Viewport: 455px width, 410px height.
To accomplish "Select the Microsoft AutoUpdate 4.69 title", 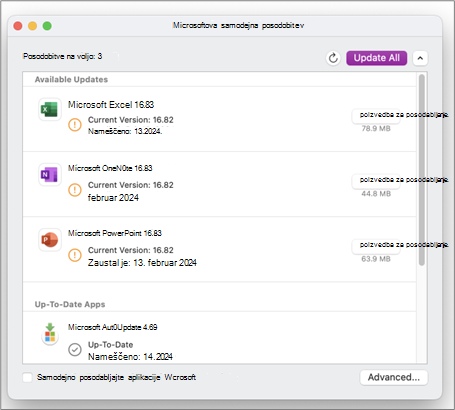I will [113, 327].
